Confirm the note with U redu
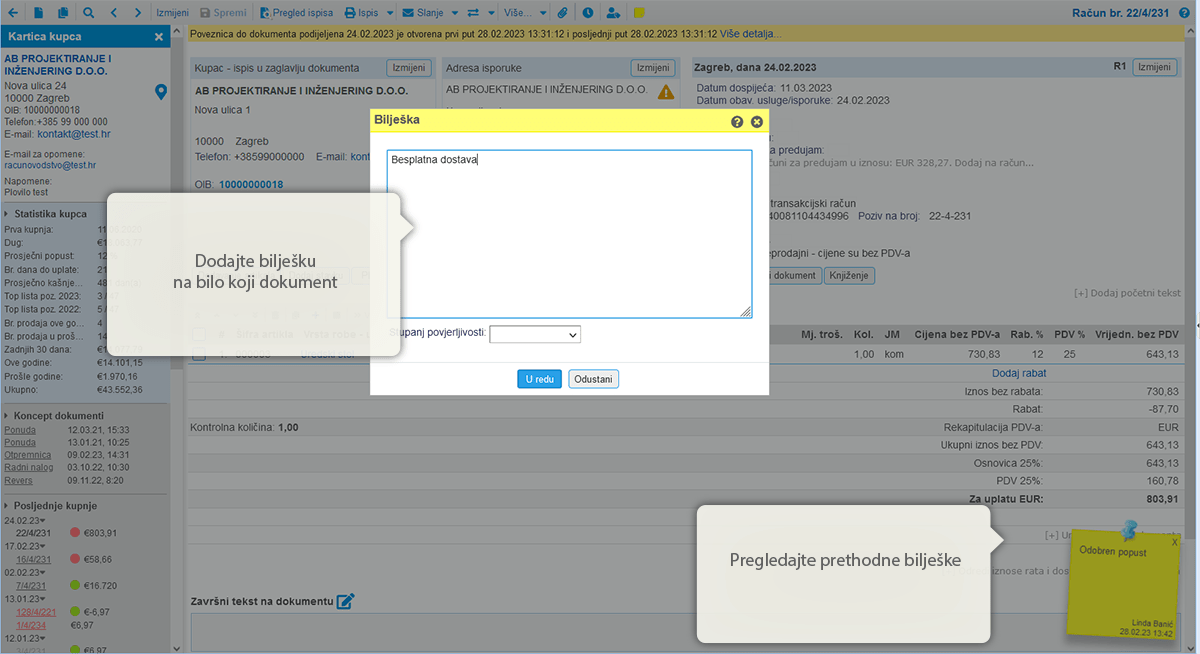This screenshot has height=654, width=1200. click(x=539, y=379)
